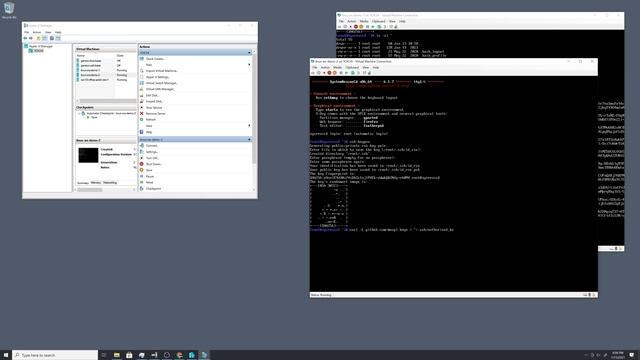Select Hyper-V Manager root tree node
This screenshot has width=640, height=360.
(40, 46)
